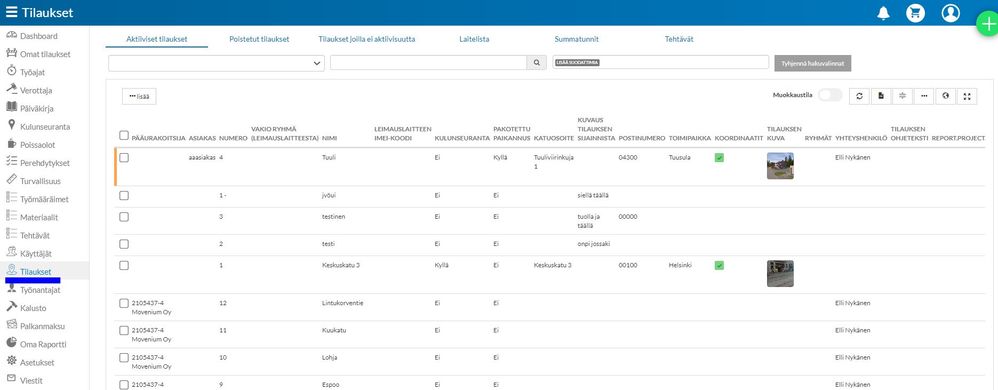Click green coordinates check in Keskuskatu 3 row
This screenshot has width=998, height=390.
(x=719, y=265)
